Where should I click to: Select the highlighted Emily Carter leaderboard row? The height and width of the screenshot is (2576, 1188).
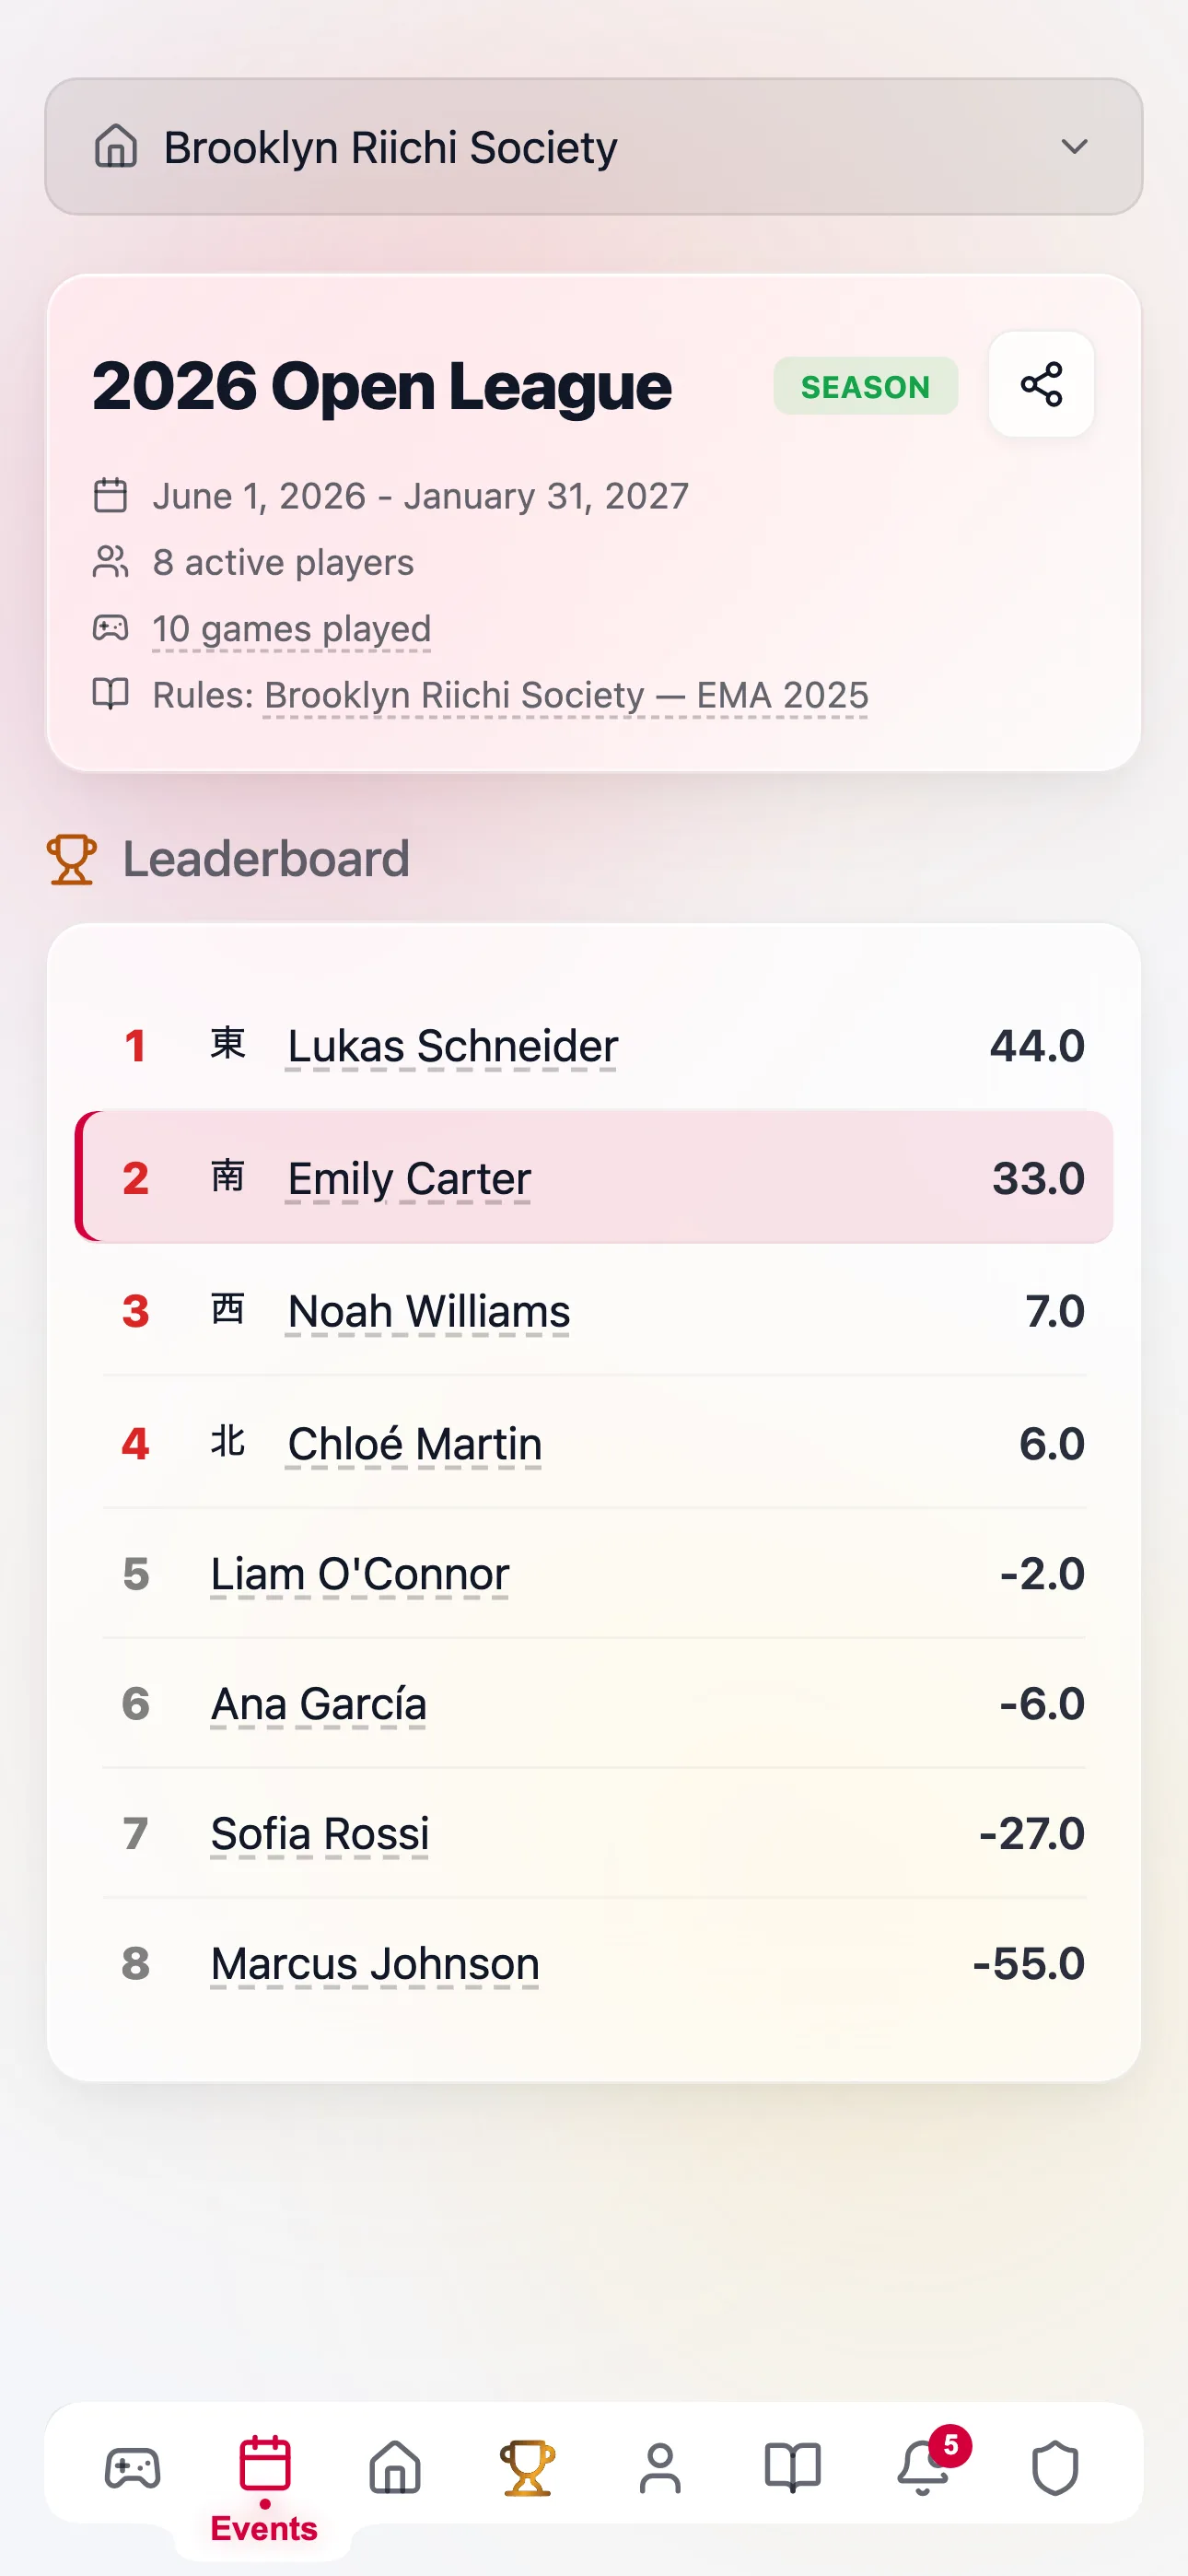pyautogui.click(x=594, y=1177)
